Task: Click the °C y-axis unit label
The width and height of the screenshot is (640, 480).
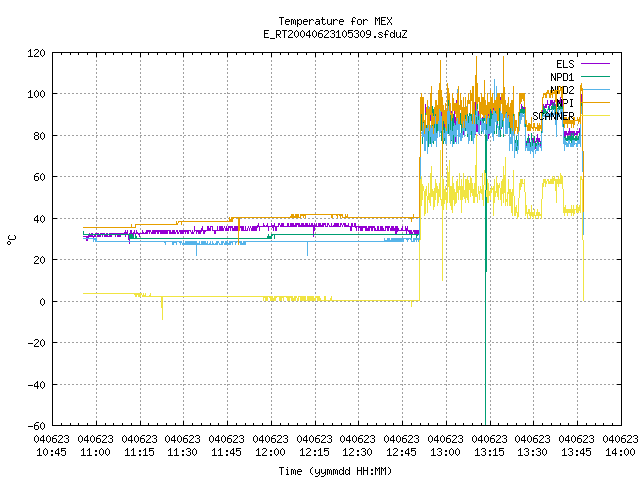Action: (x=11, y=240)
